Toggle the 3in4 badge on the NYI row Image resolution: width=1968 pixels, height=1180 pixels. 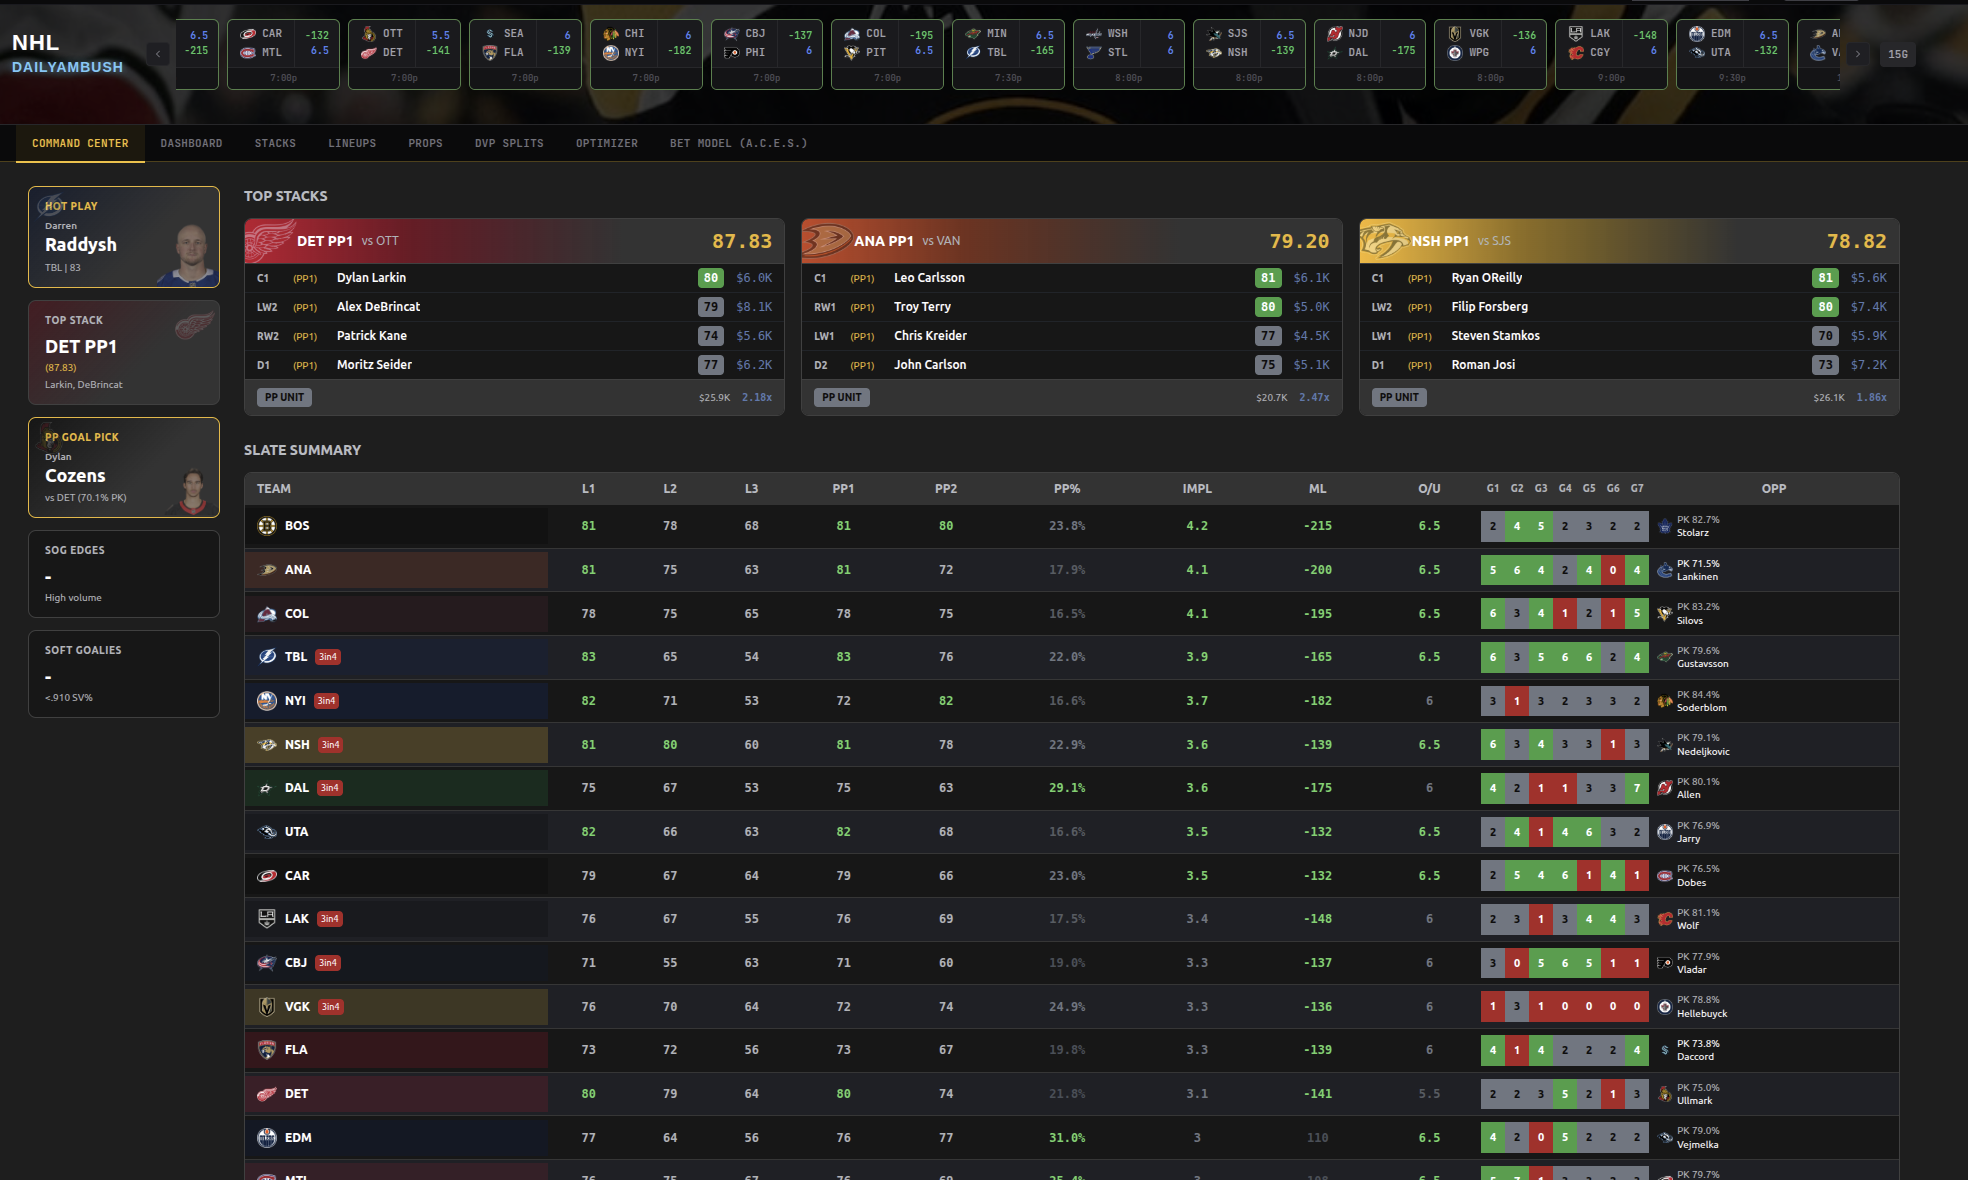pos(326,701)
